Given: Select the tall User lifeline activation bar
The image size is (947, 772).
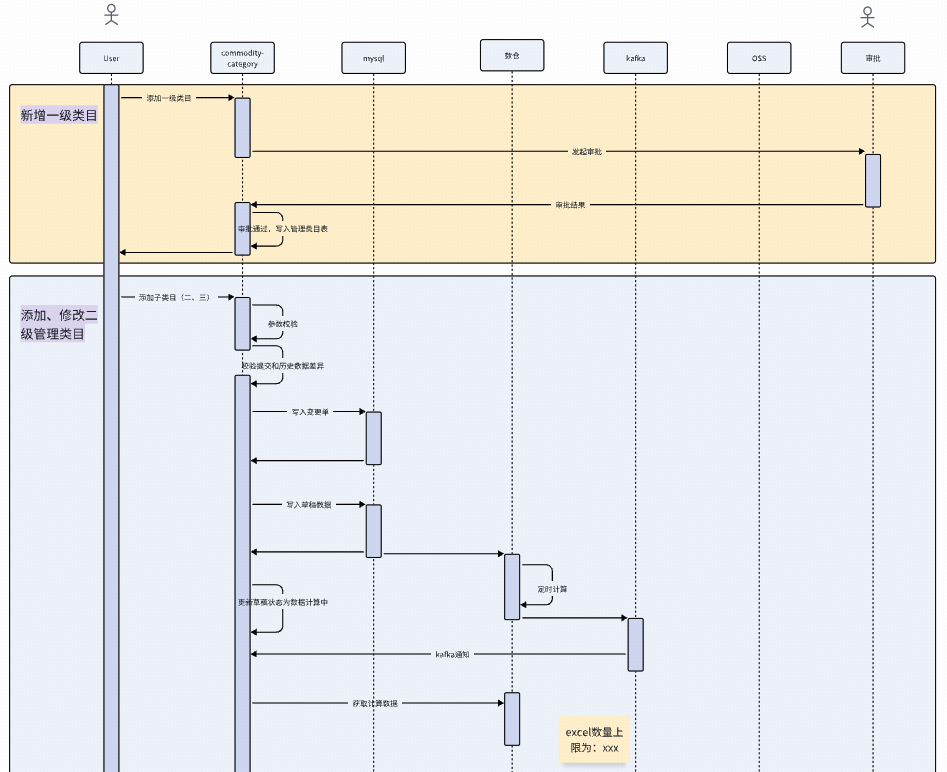Looking at the screenshot, I should [111, 428].
